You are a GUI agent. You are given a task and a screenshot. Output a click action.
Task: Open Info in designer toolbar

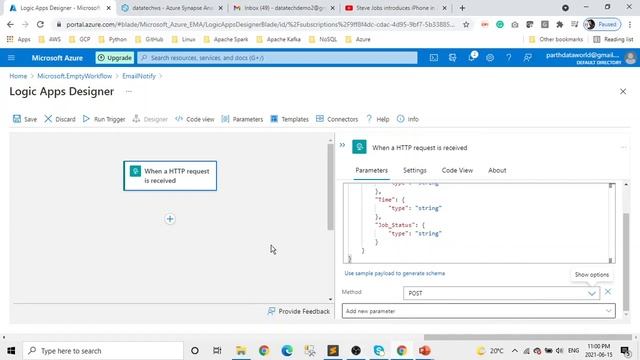(x=407, y=119)
